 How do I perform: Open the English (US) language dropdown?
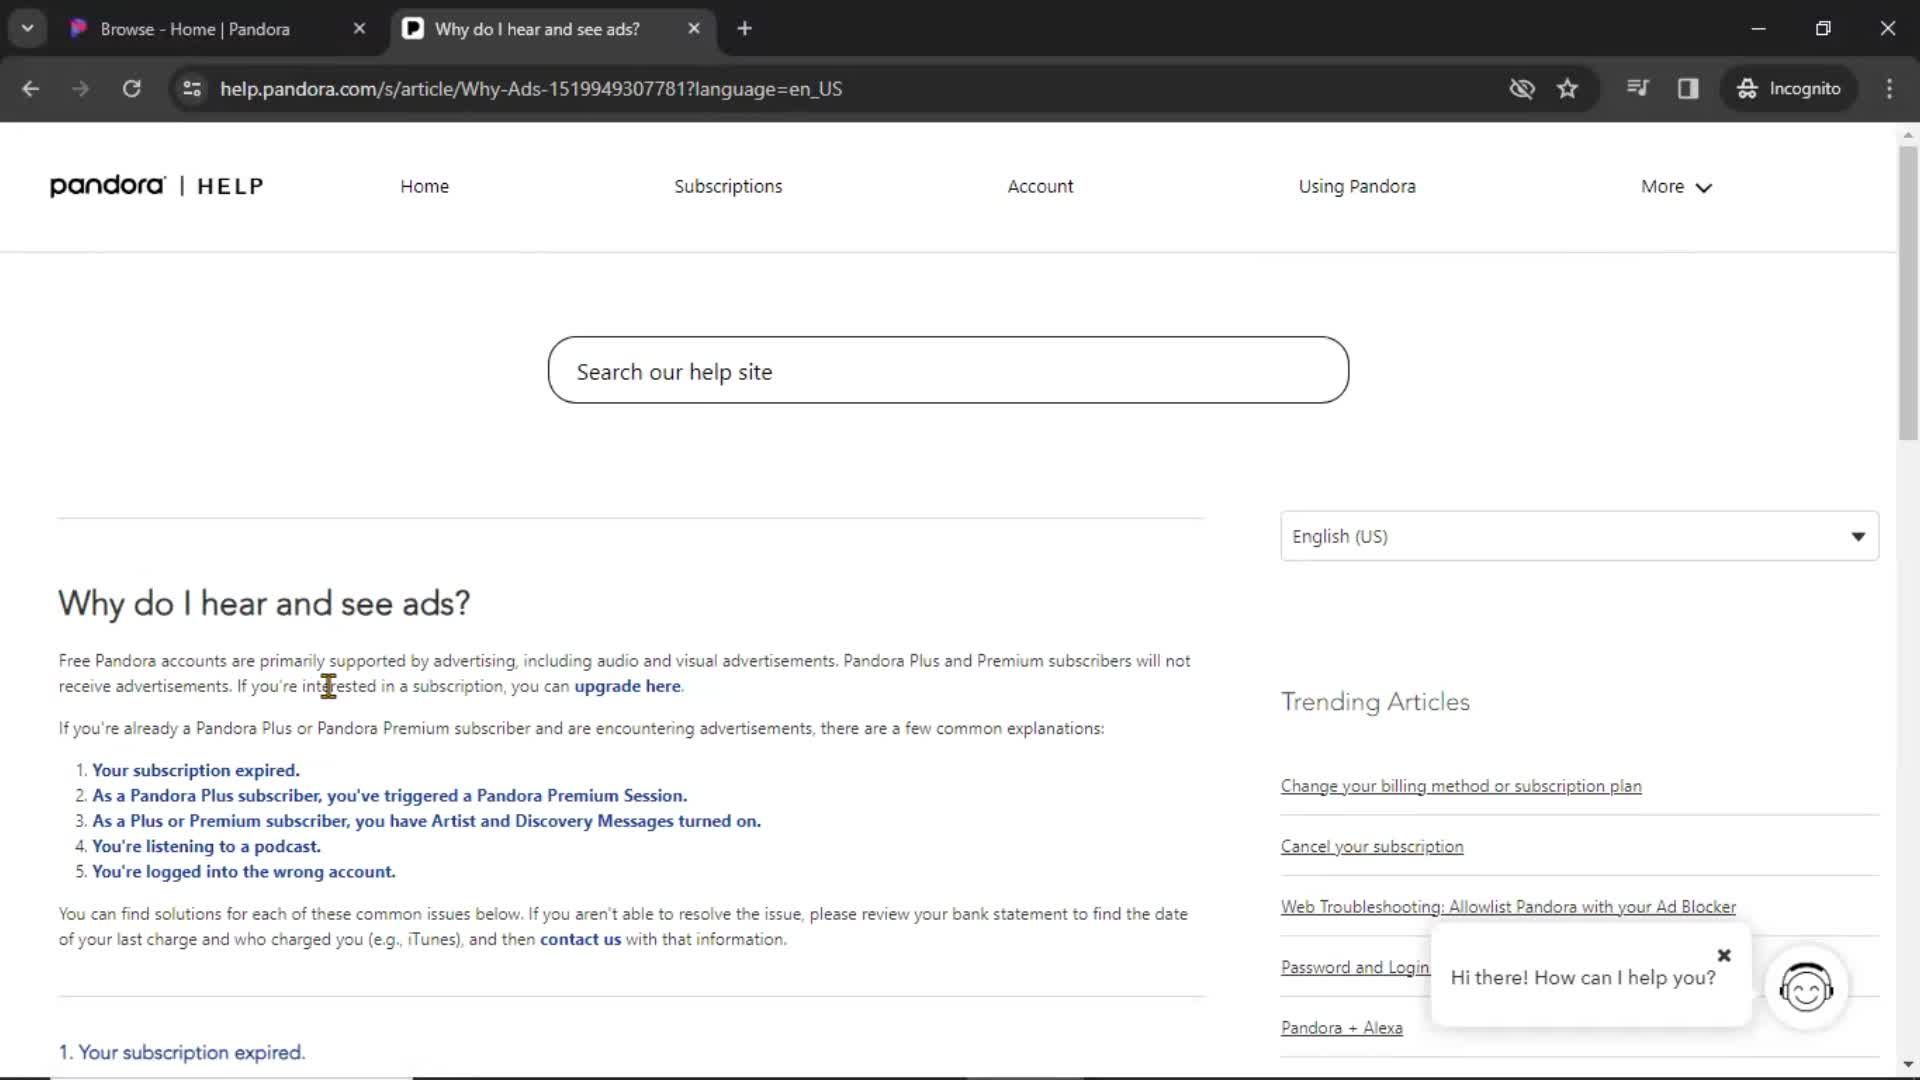click(x=1579, y=537)
